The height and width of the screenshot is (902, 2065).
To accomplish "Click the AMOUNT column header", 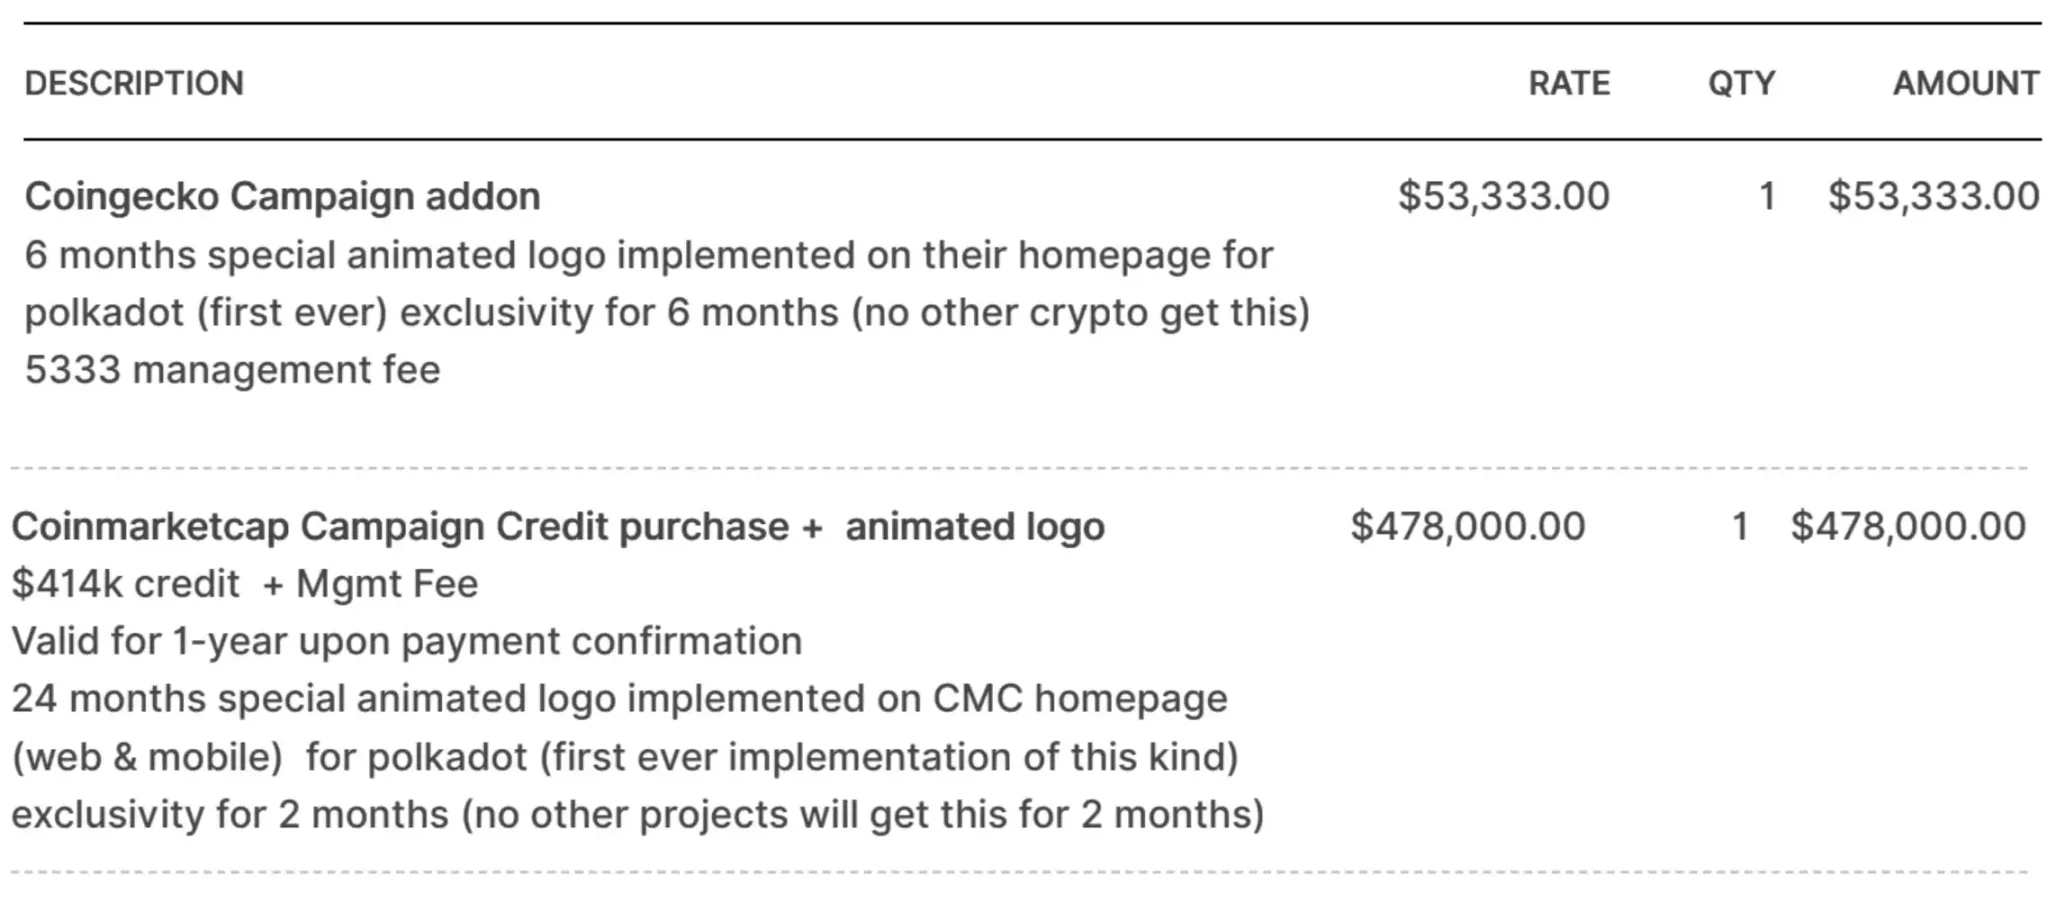I will pyautogui.click(x=1966, y=83).
